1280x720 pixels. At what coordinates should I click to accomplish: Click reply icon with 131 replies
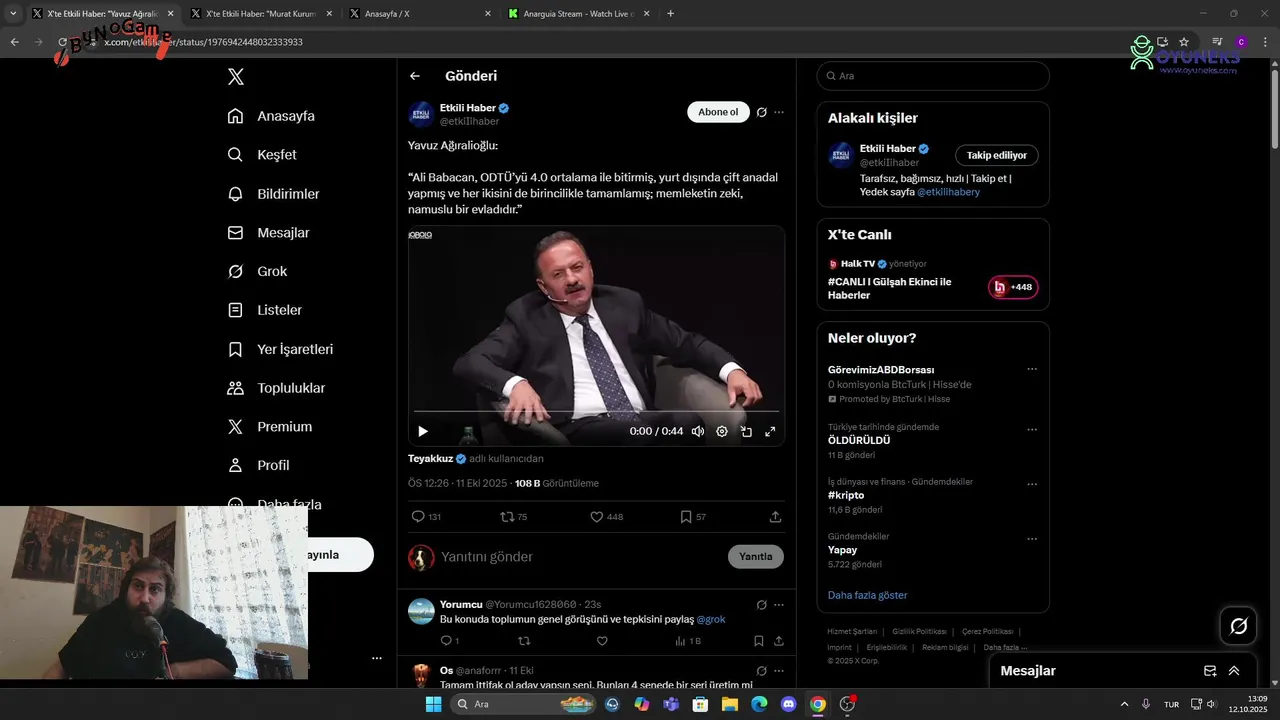[x=418, y=517]
